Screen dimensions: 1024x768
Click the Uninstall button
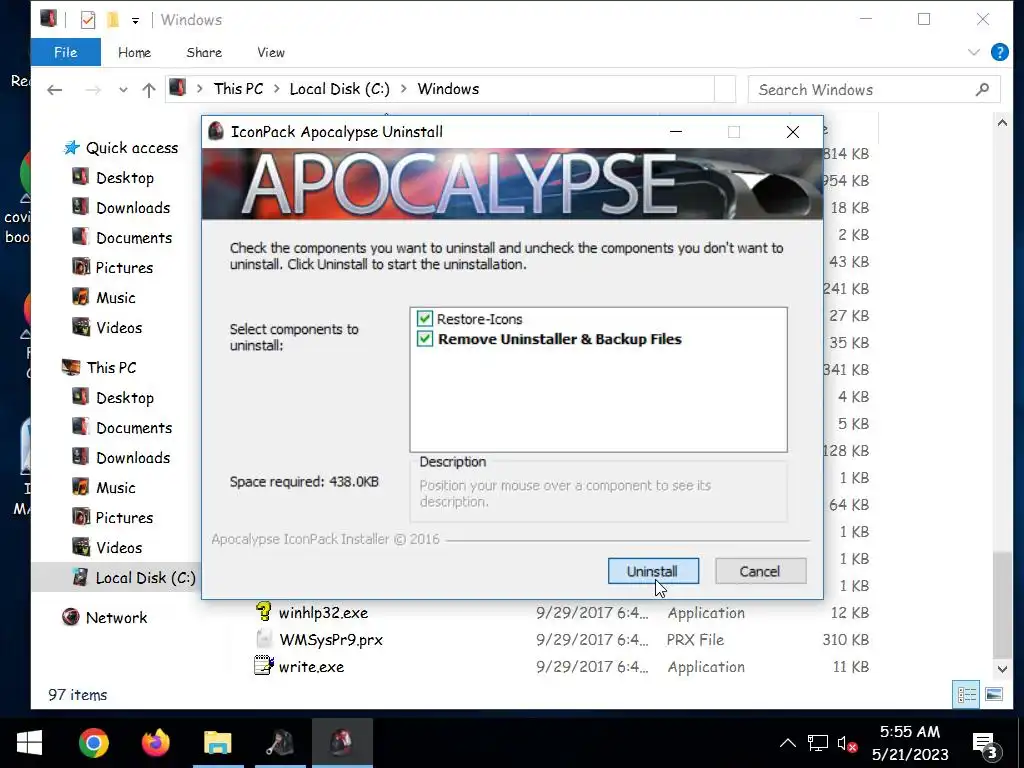point(653,571)
